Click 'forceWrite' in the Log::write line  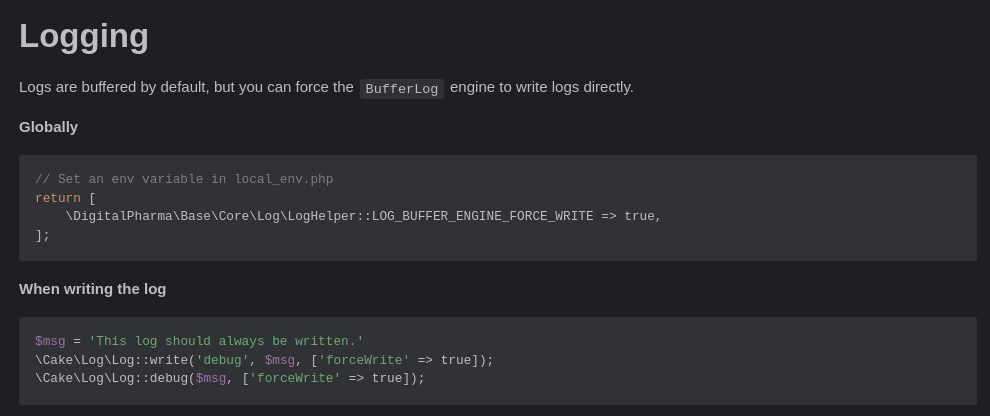[x=363, y=360]
